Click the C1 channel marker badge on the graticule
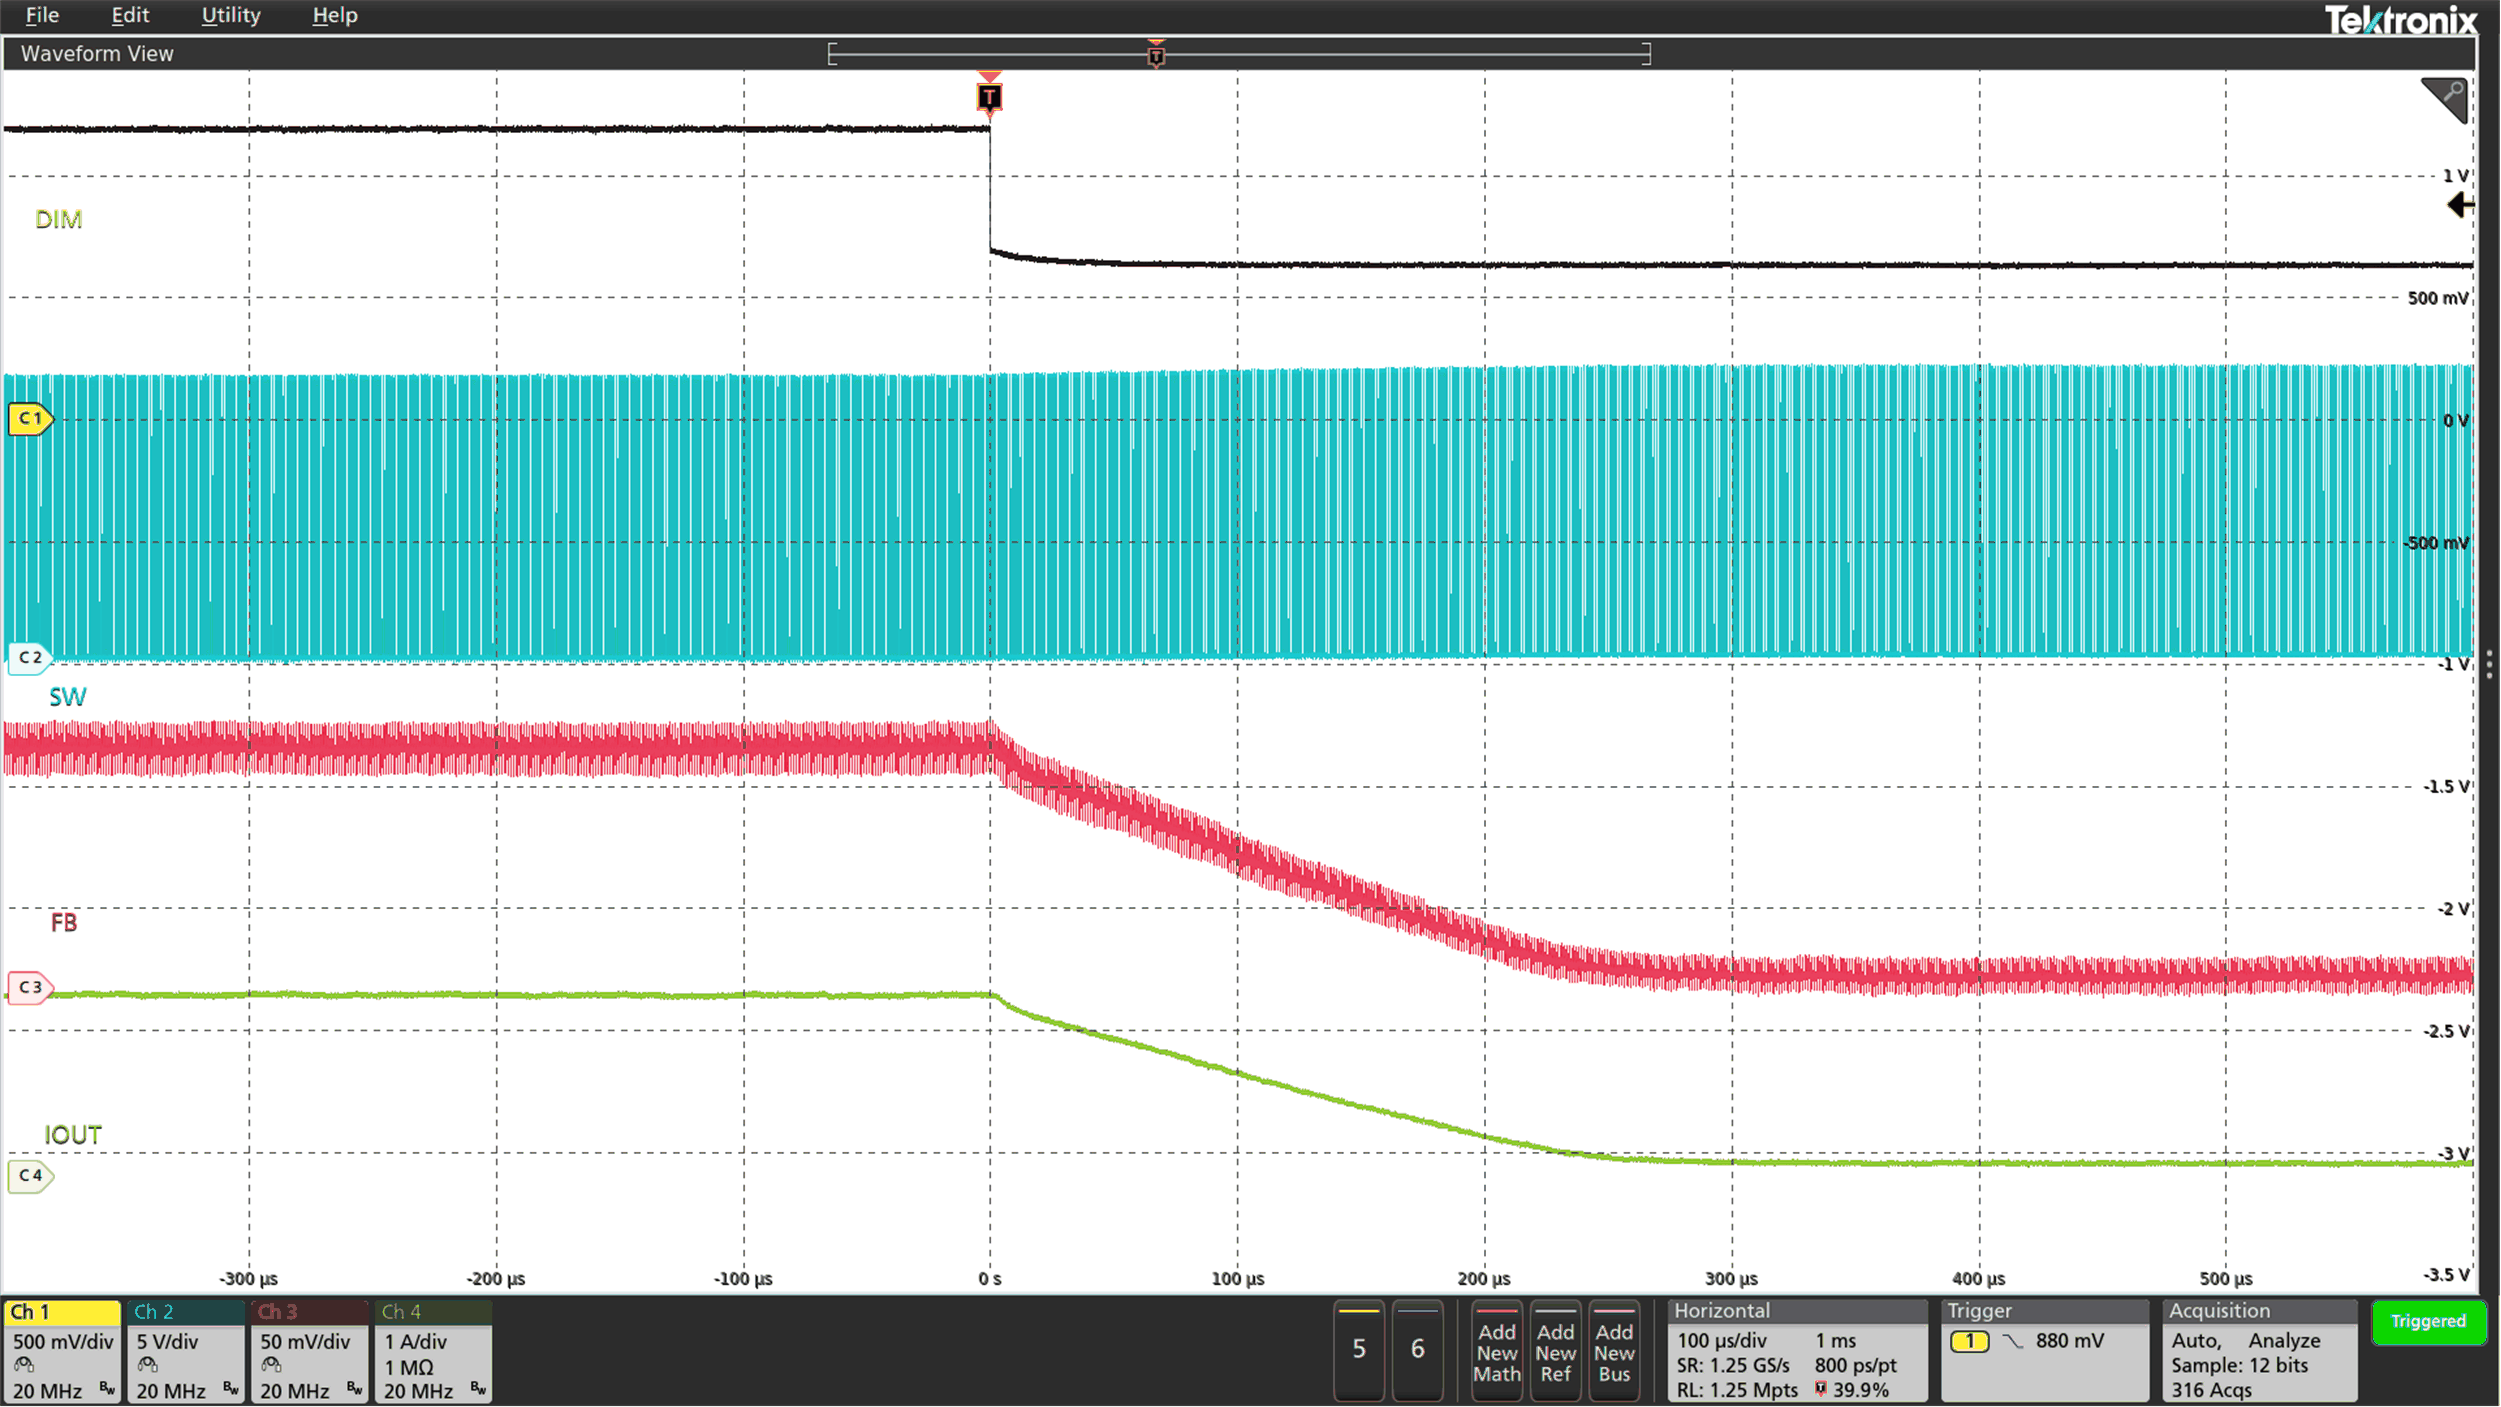This screenshot has width=2501, height=1407. pos(29,419)
